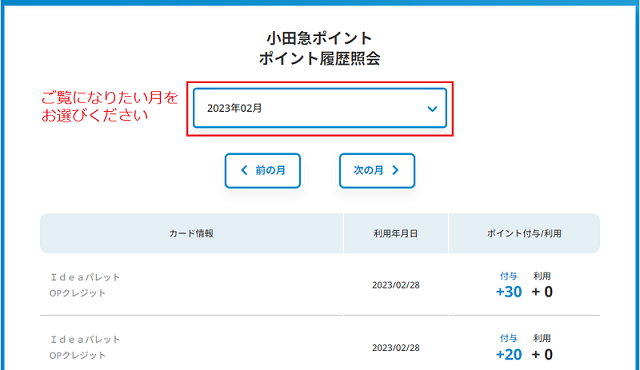Click the +20 granted points value
This screenshot has height=370, width=640.
[x=509, y=354]
